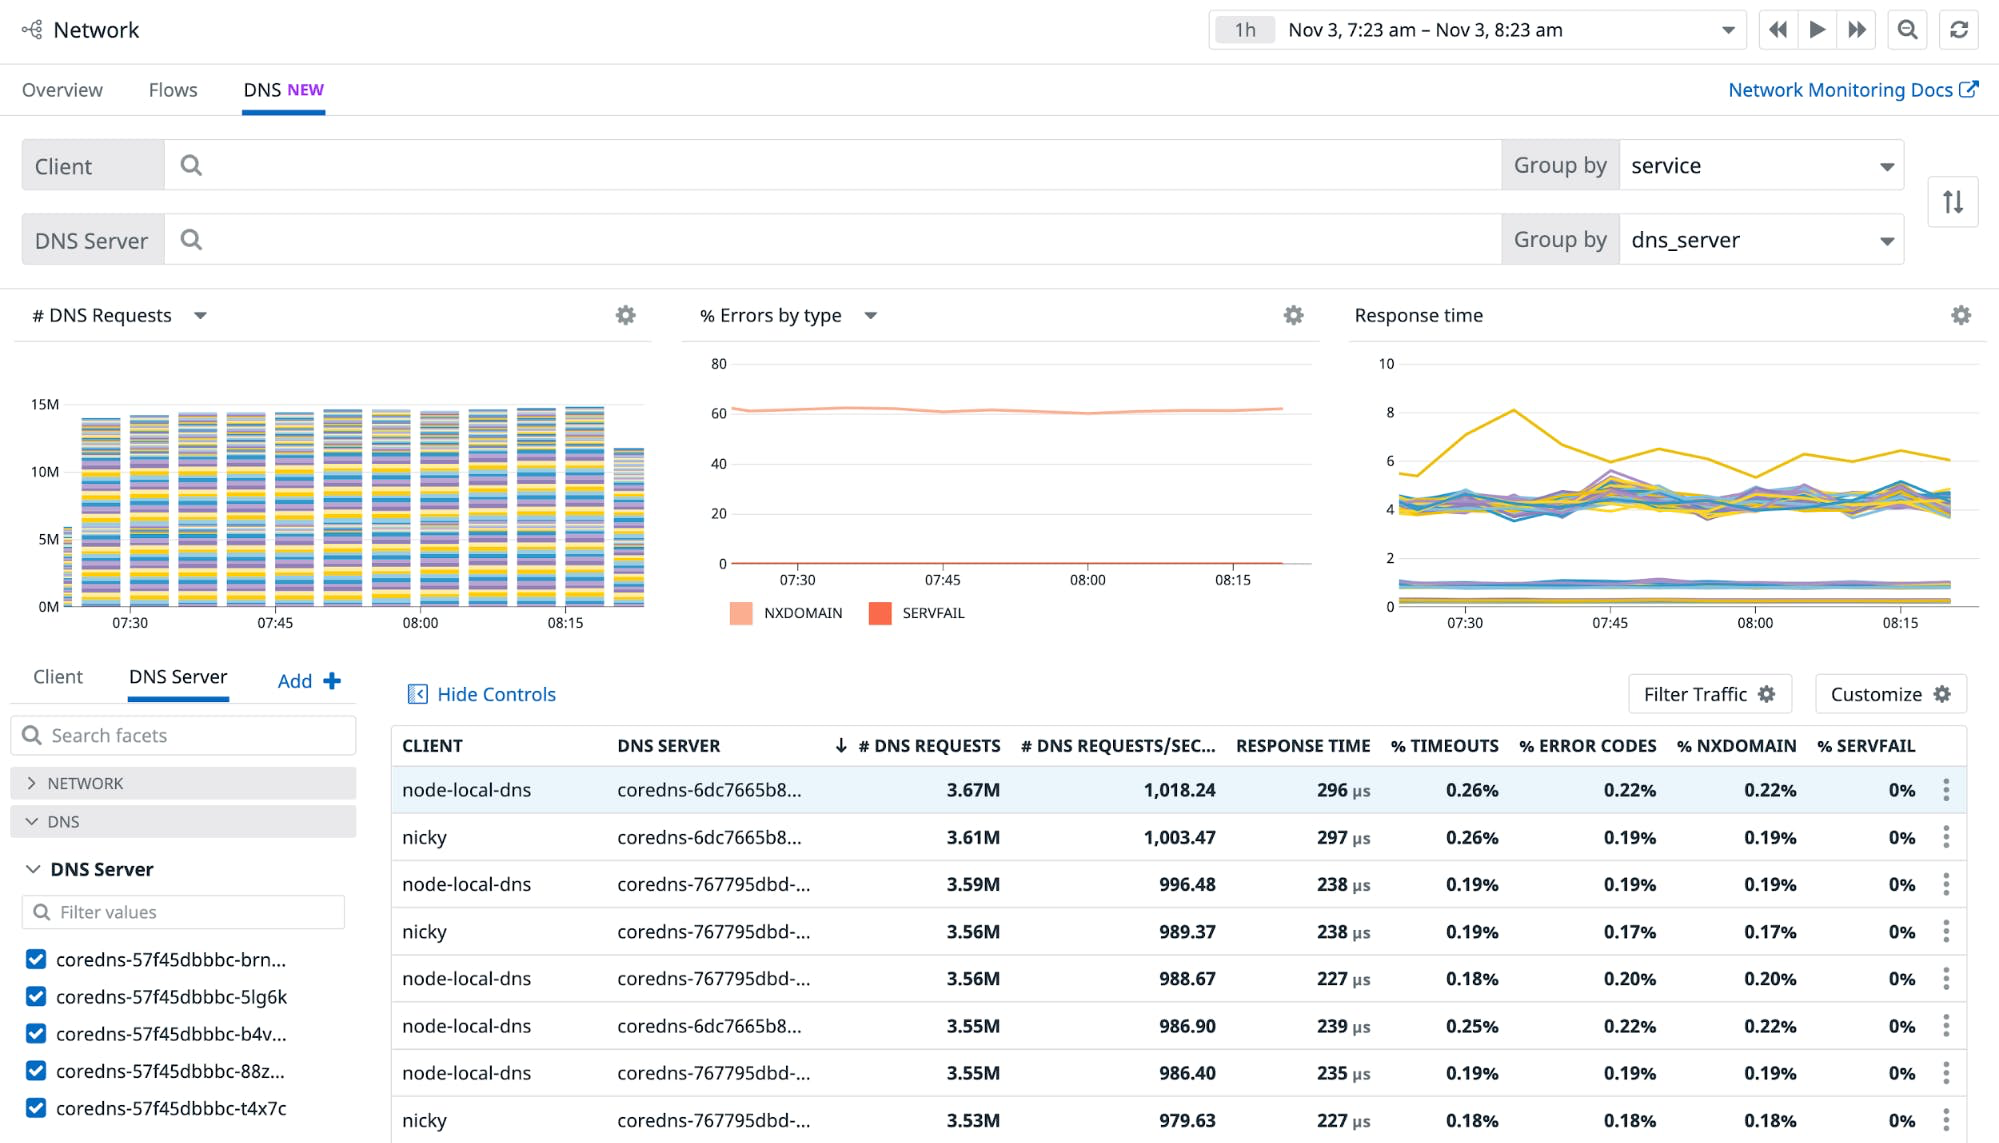The image size is (1999, 1143).
Task: Switch to the Flows tab
Action: [x=172, y=89]
